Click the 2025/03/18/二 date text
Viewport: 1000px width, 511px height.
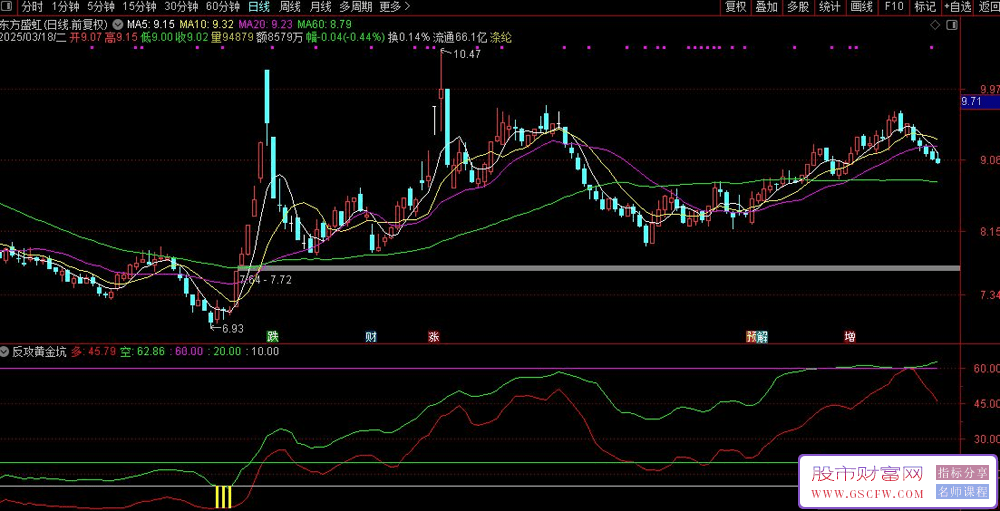(x=34, y=37)
